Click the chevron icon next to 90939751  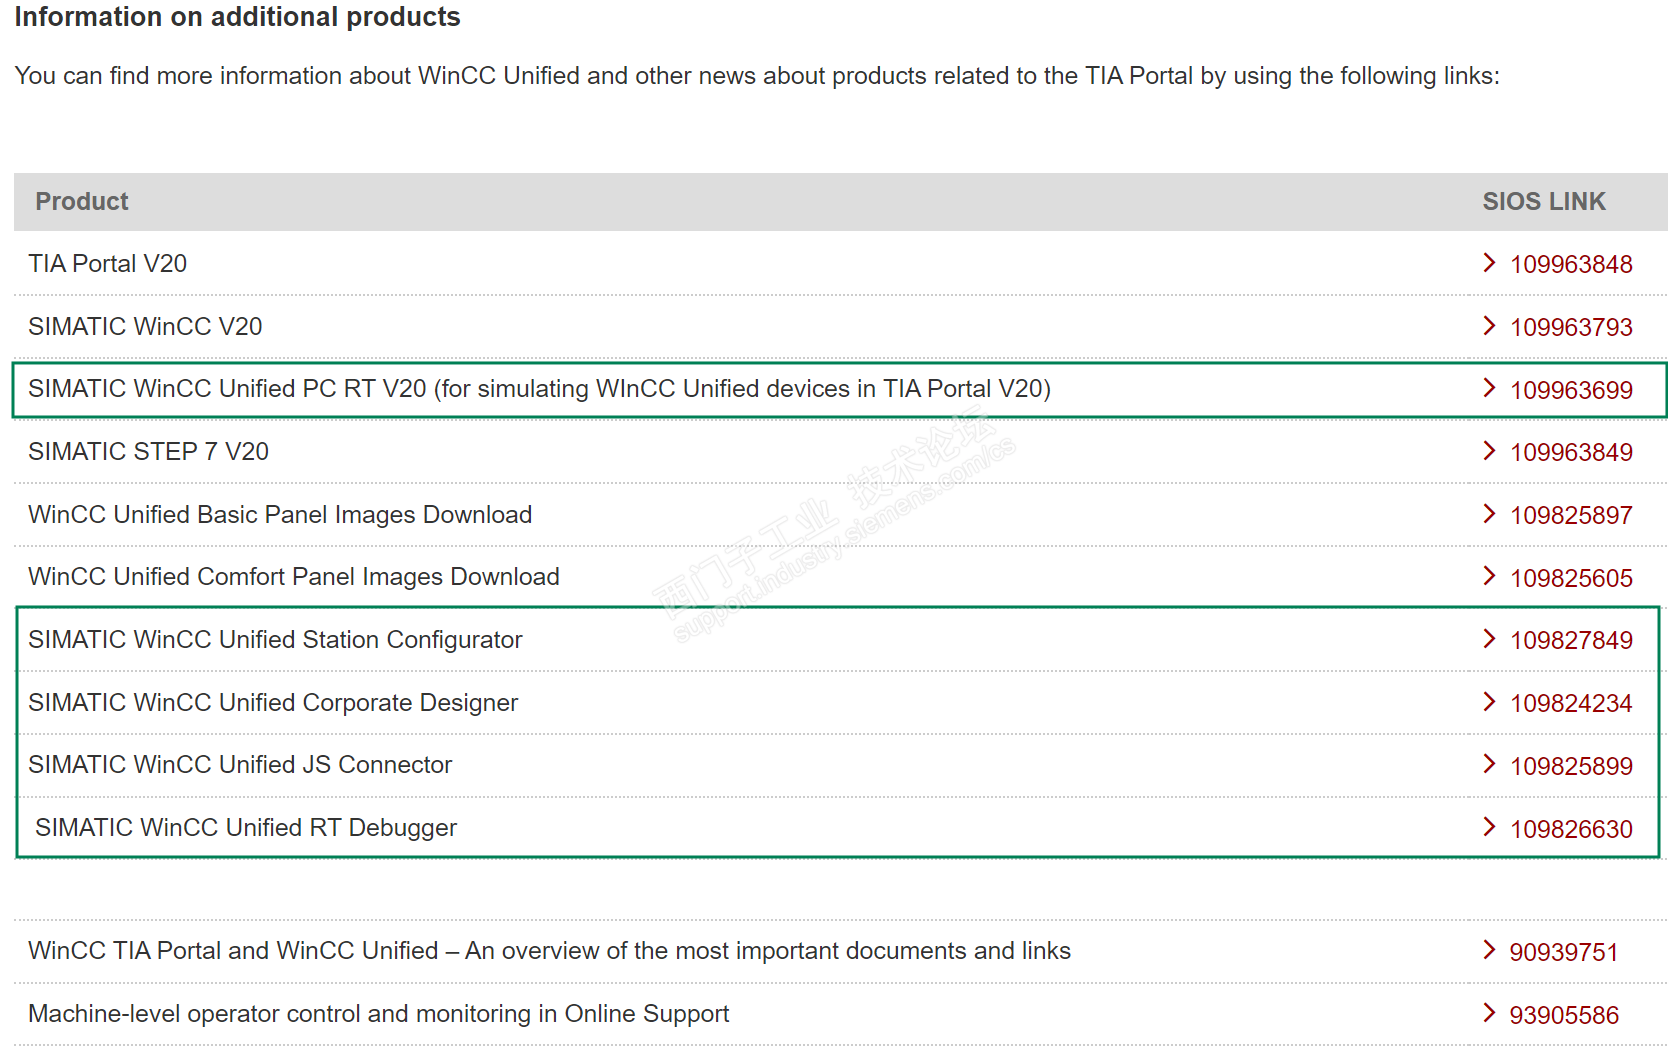pyautogui.click(x=1489, y=950)
